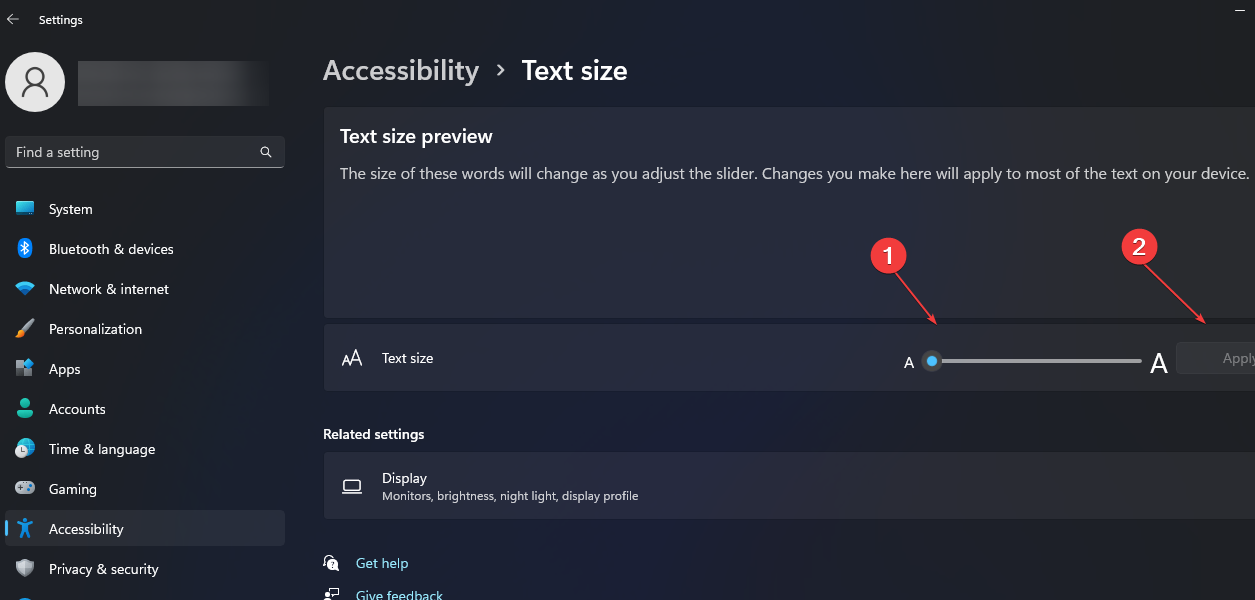
Task: Click the Time & language clock icon
Action: 25,449
